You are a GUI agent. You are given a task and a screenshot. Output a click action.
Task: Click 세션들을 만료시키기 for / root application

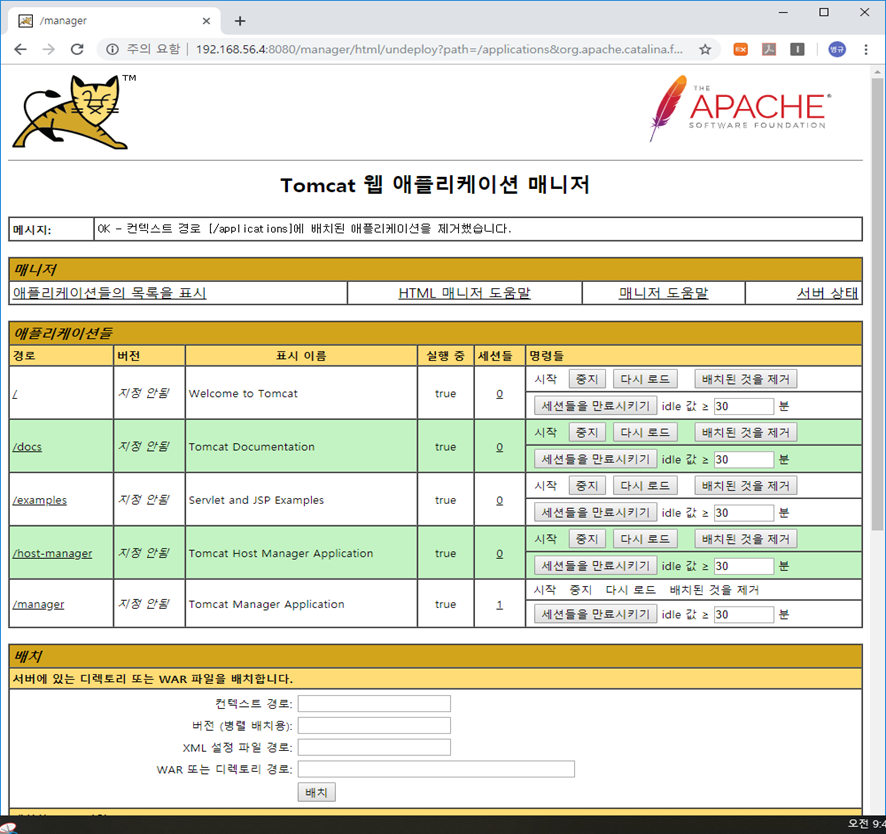pyautogui.click(x=596, y=406)
